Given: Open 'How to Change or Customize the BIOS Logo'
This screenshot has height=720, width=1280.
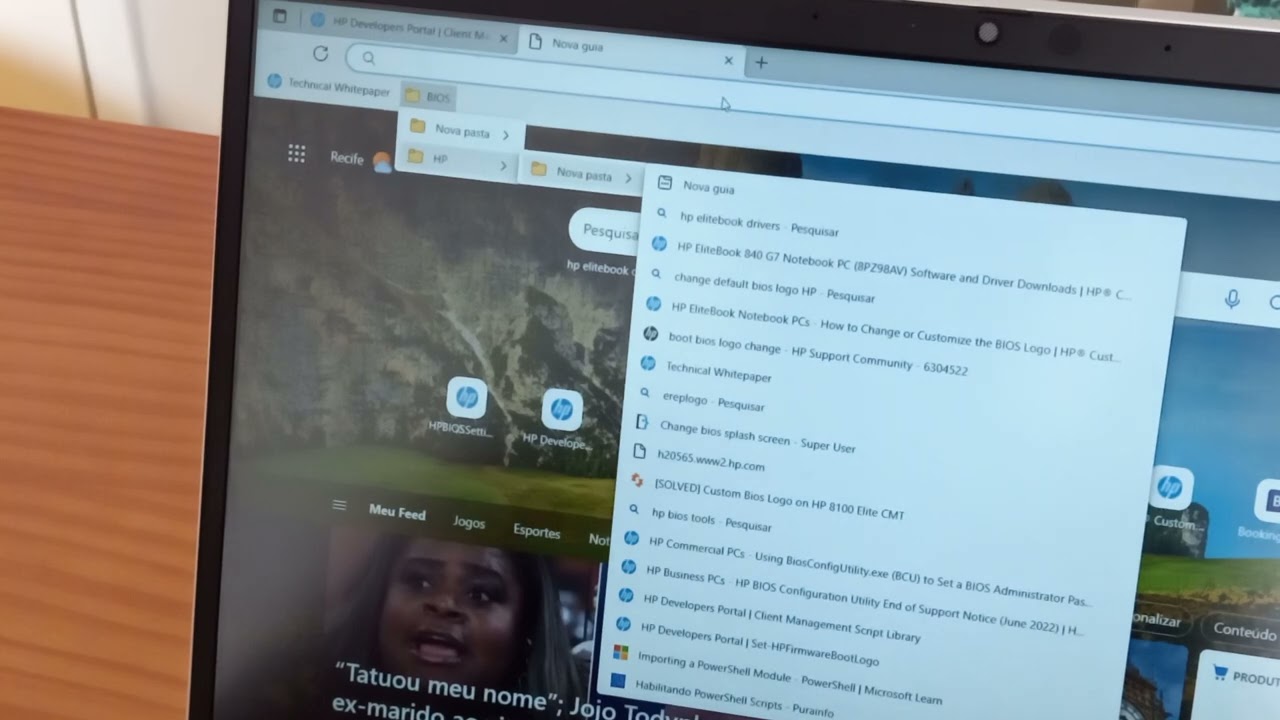Looking at the screenshot, I should click(x=885, y=329).
